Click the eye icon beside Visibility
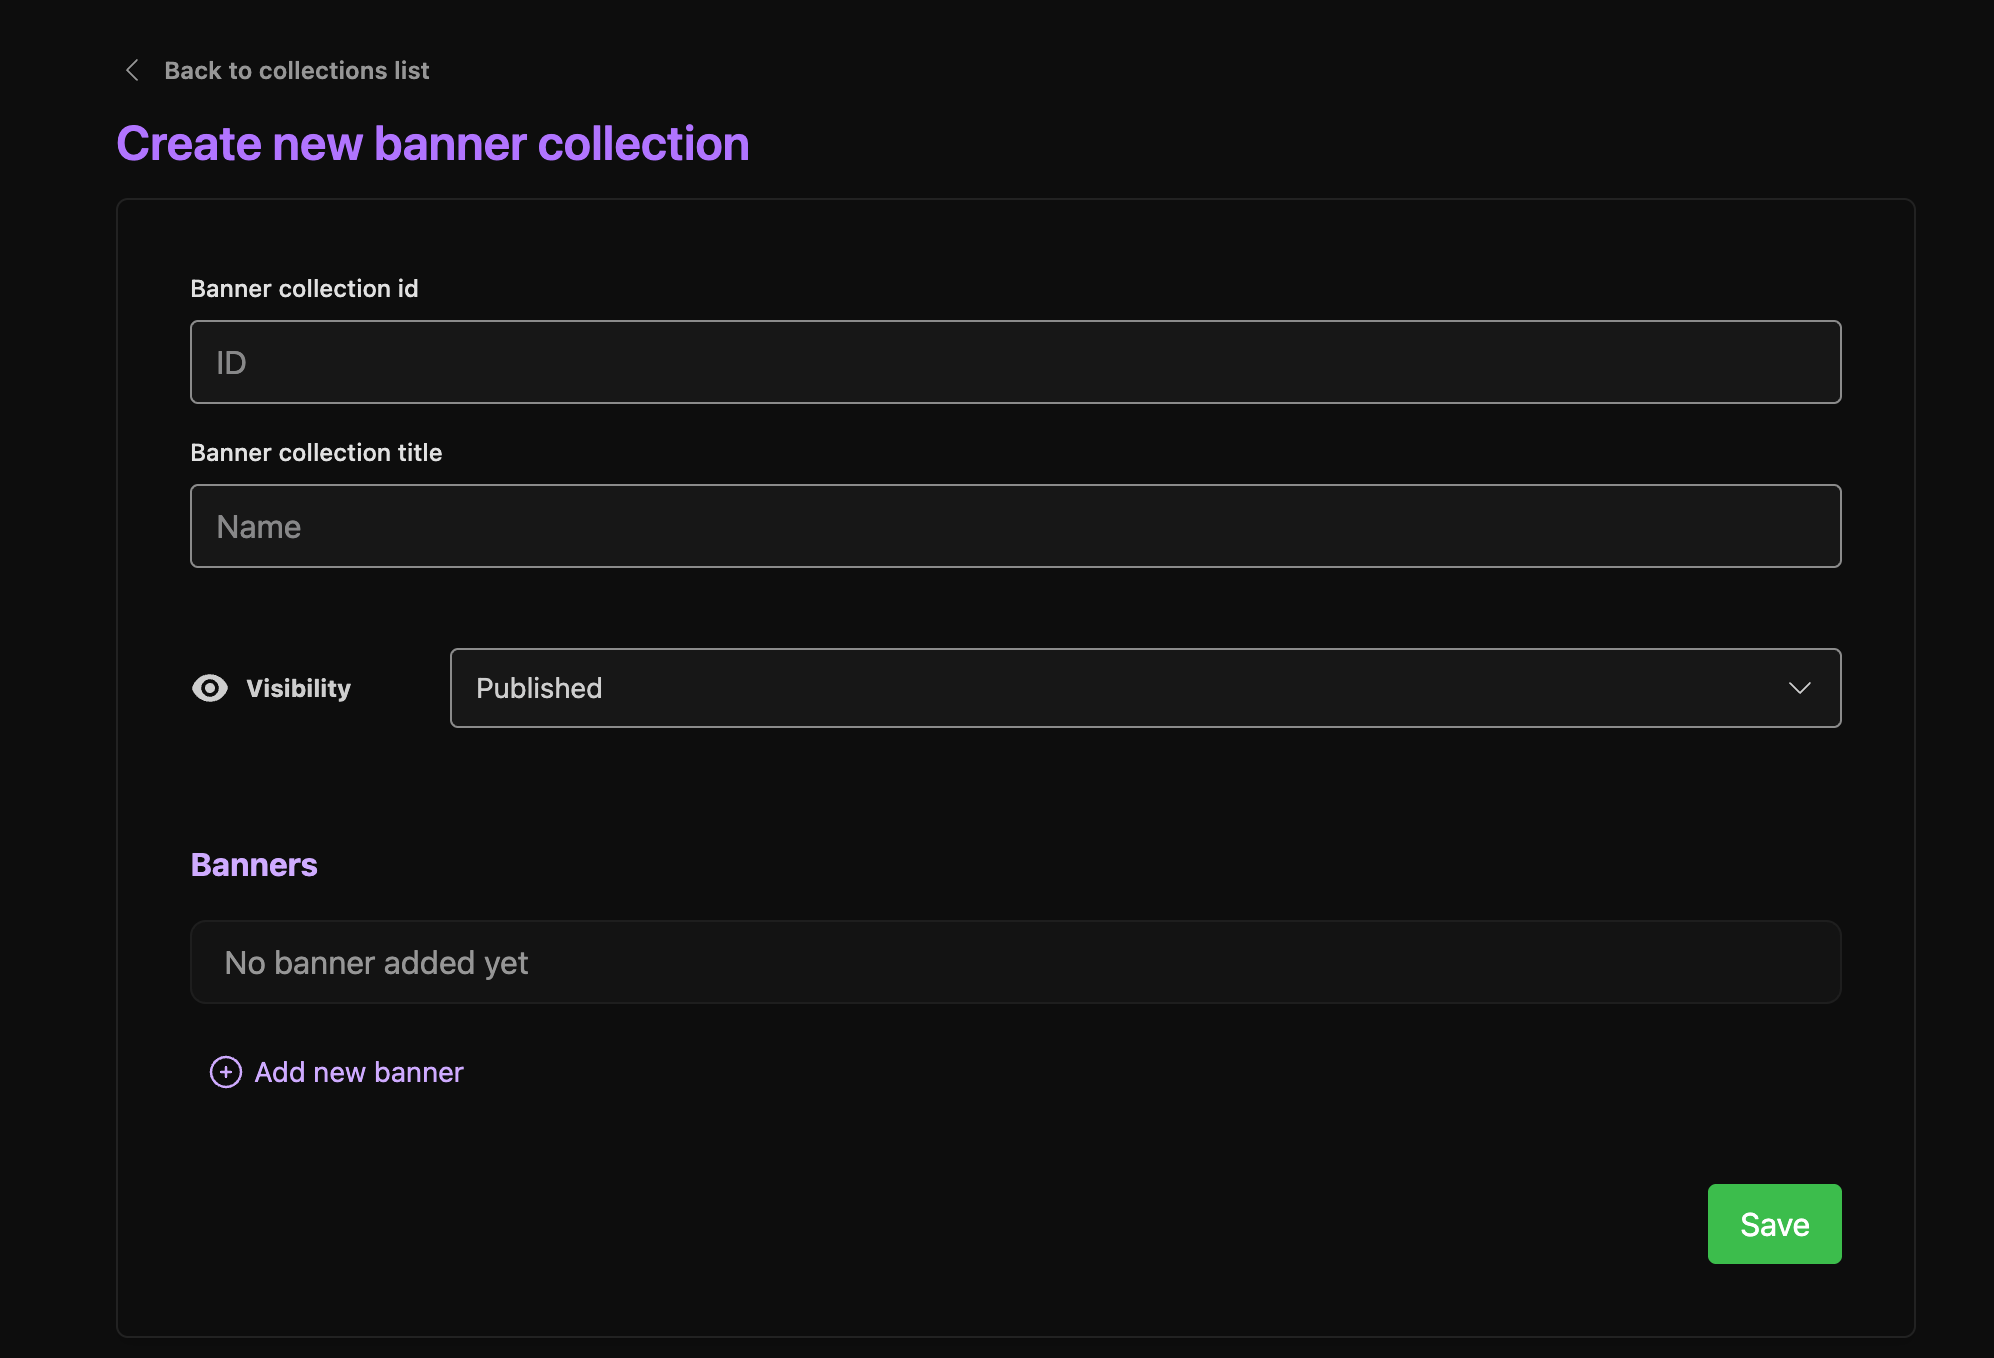 [x=210, y=688]
